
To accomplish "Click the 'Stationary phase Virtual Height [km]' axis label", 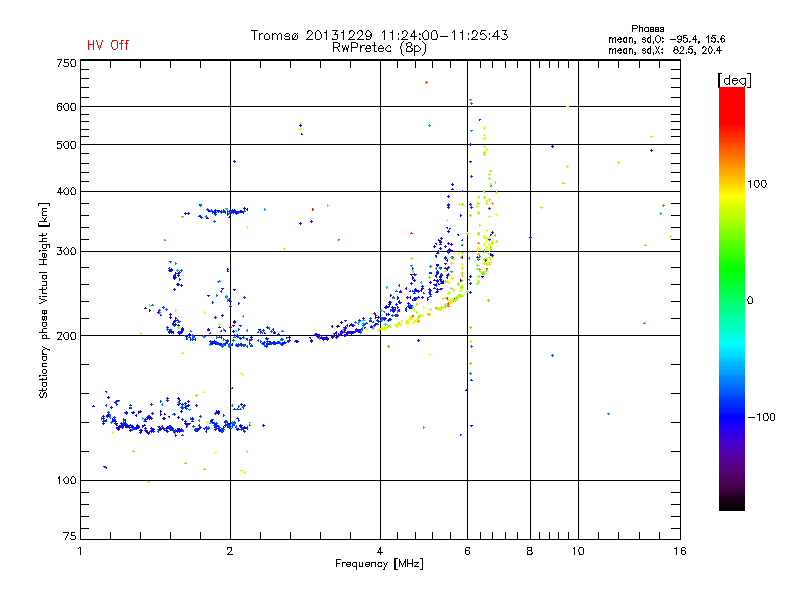I will coord(43,300).
